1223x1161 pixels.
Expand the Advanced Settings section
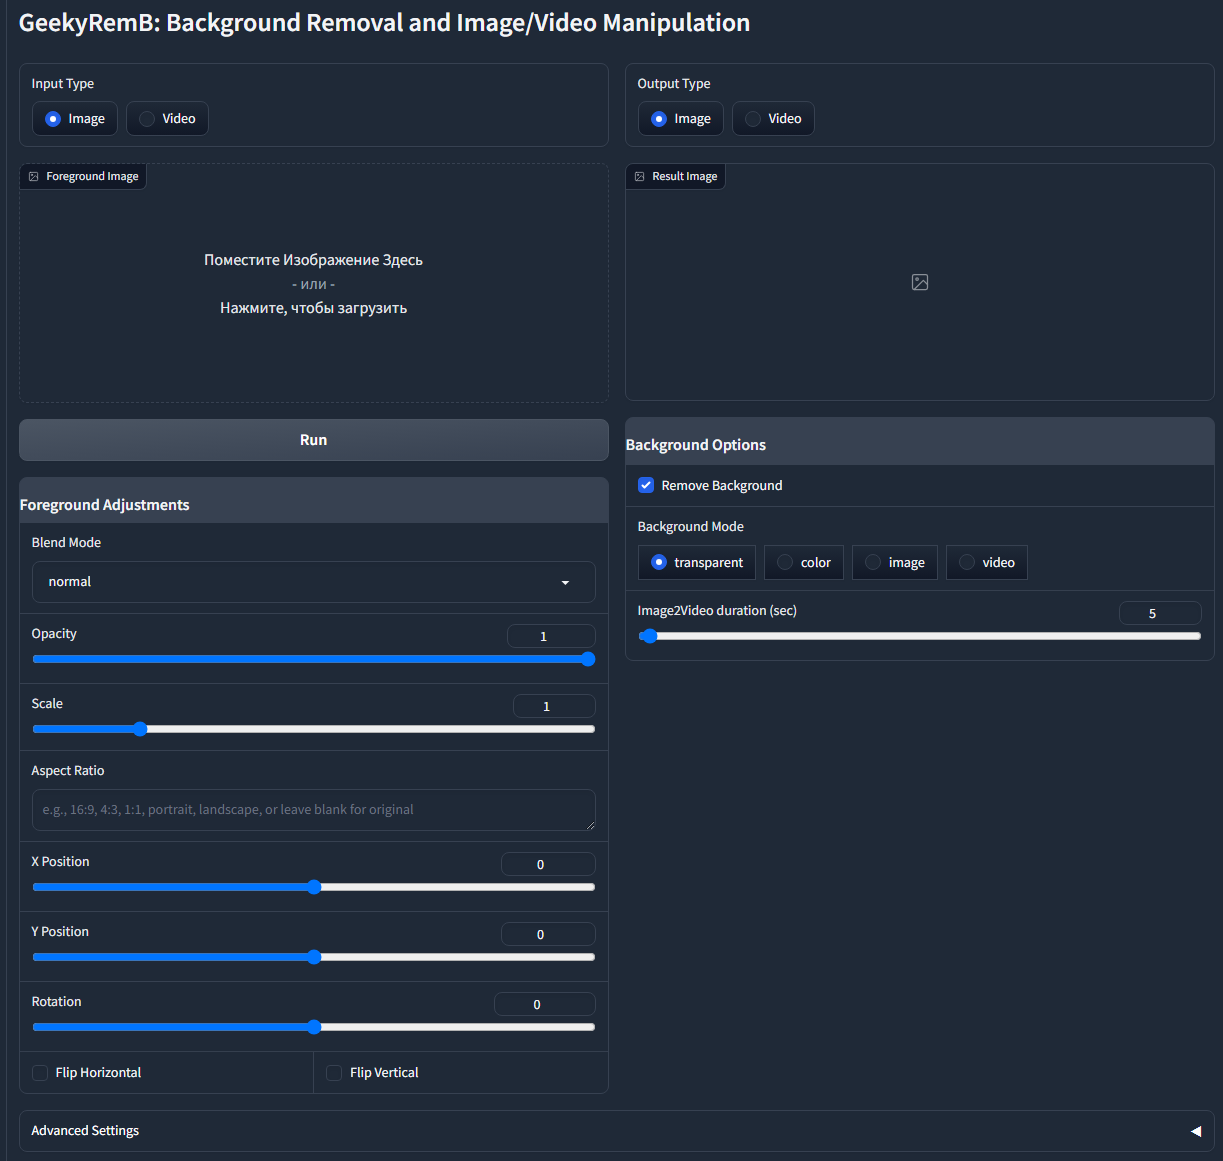pyautogui.click(x=85, y=1131)
